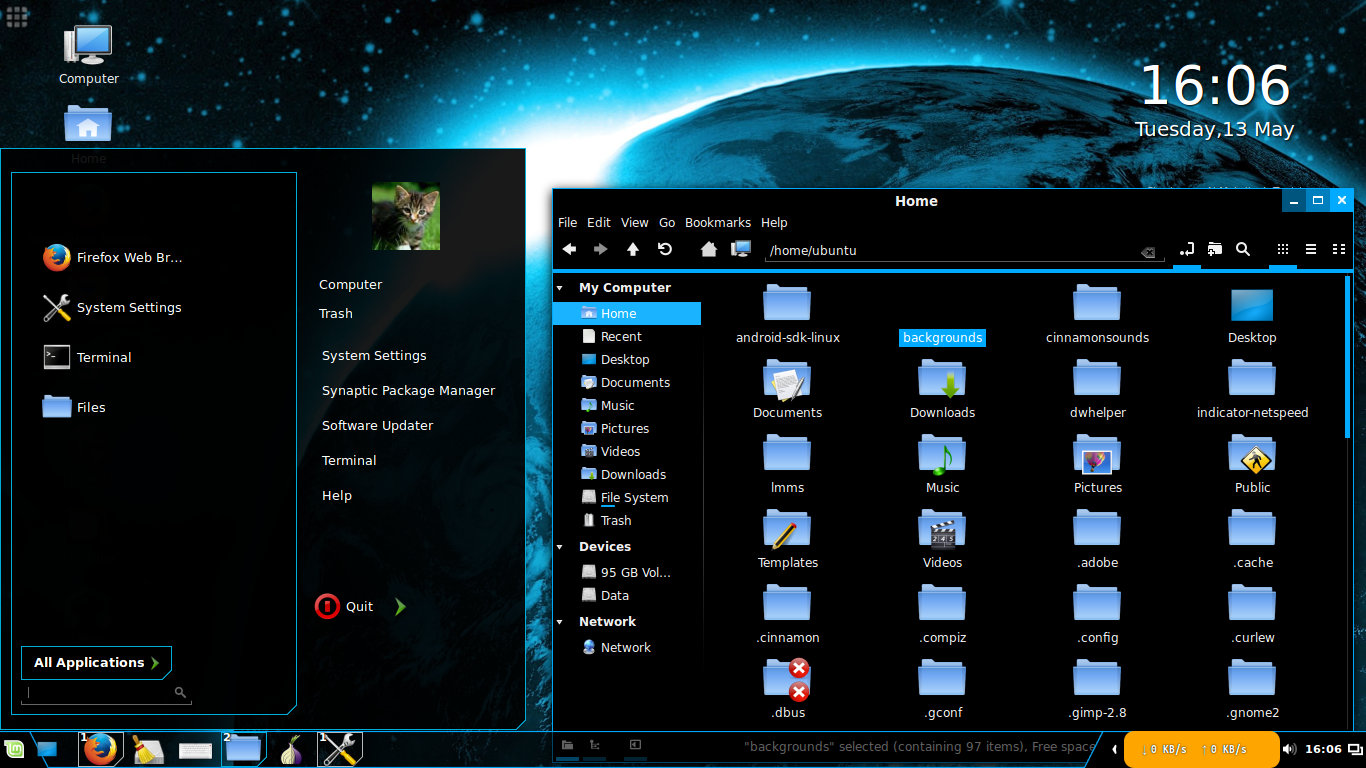The height and width of the screenshot is (768, 1366).
Task: Click the file pane vertical scrollbar
Action: point(1348,356)
